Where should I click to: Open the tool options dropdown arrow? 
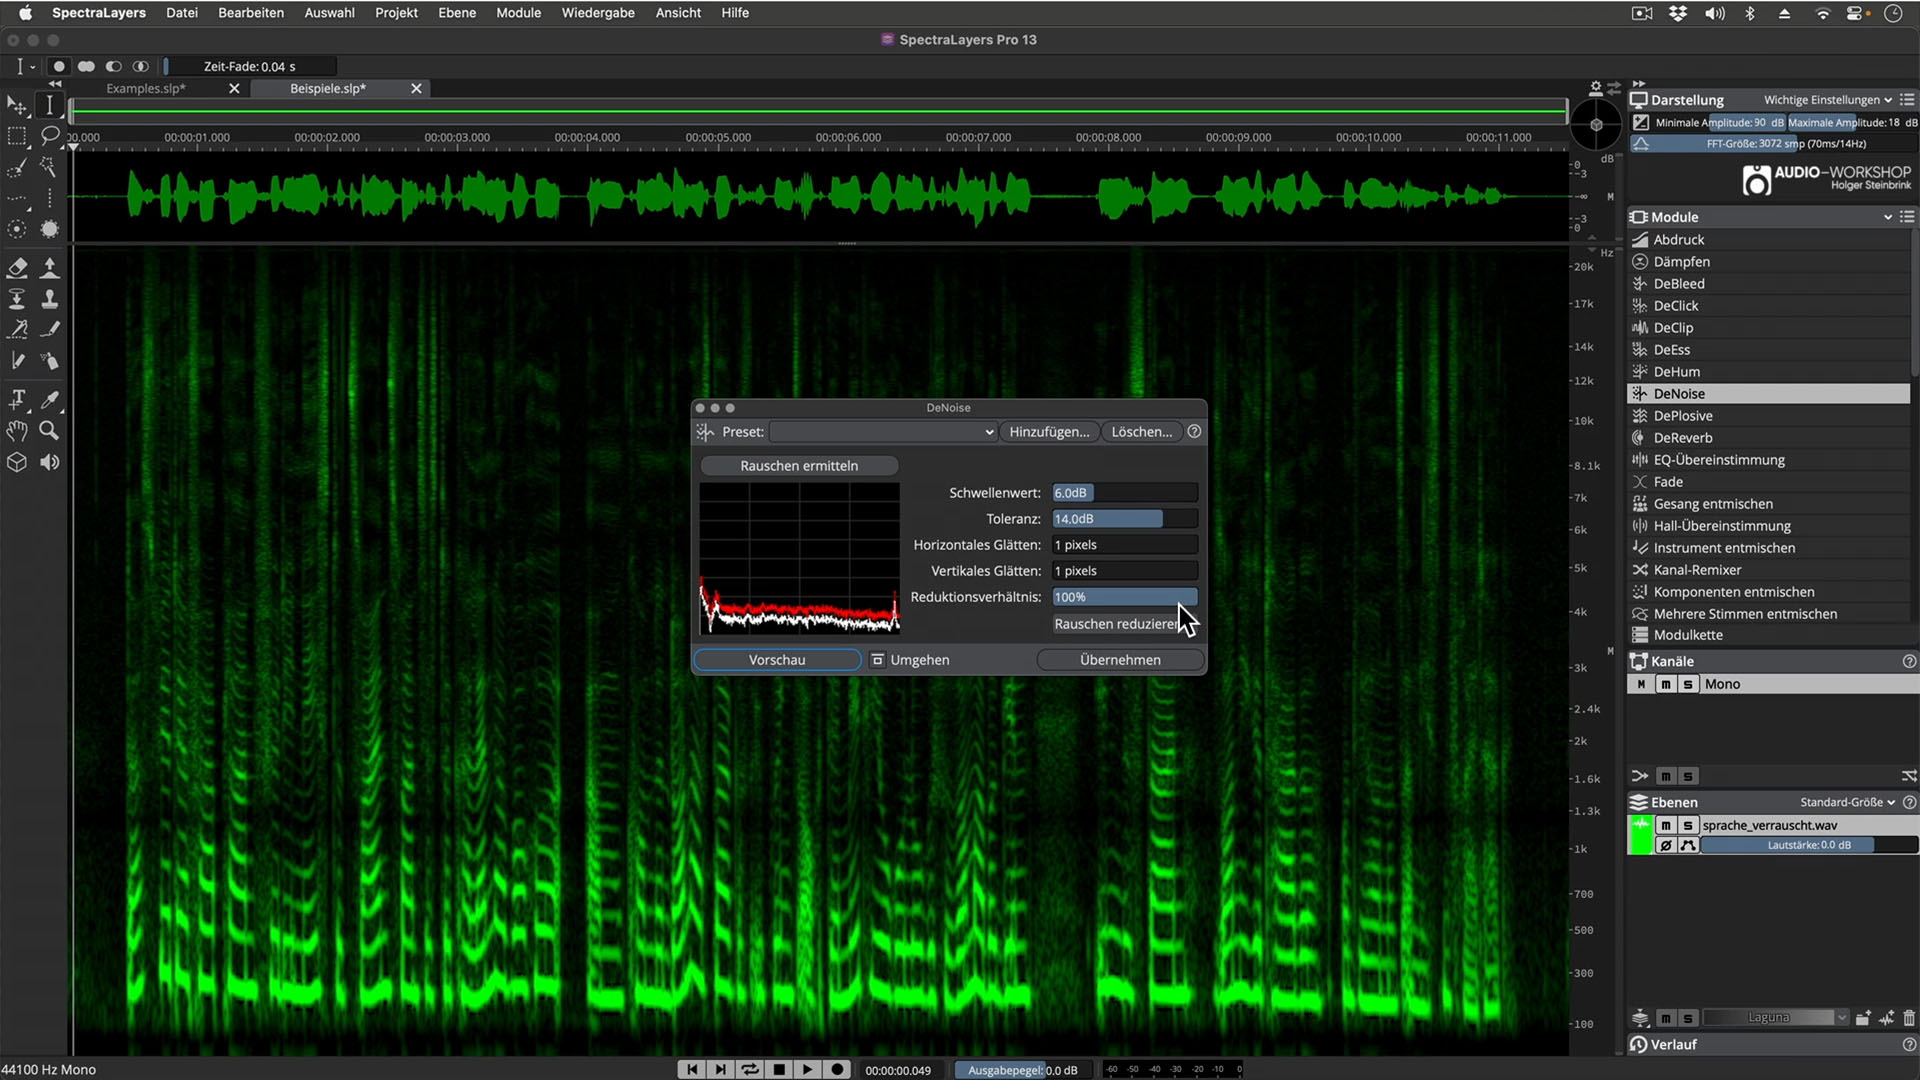[33, 67]
